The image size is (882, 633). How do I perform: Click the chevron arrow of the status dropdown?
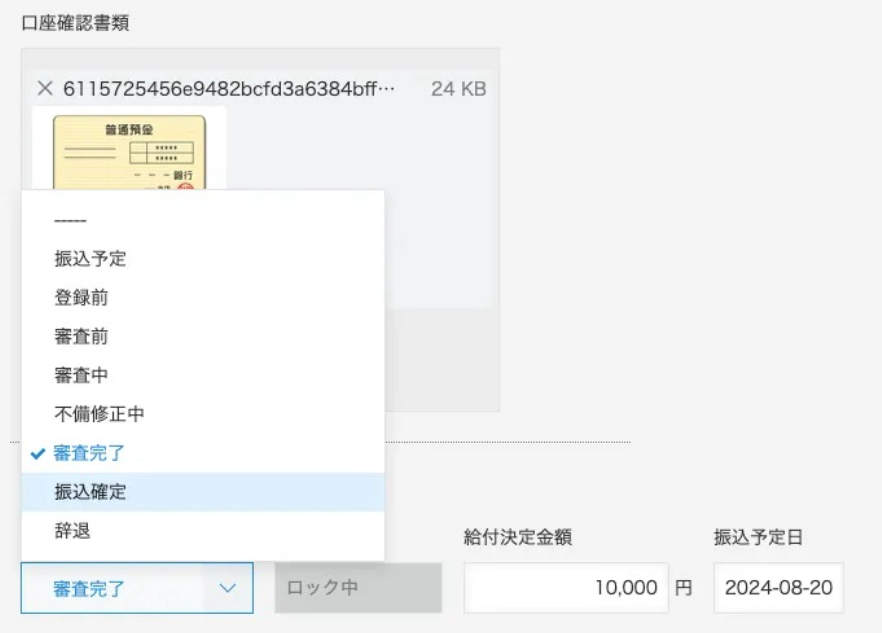[x=227, y=588]
